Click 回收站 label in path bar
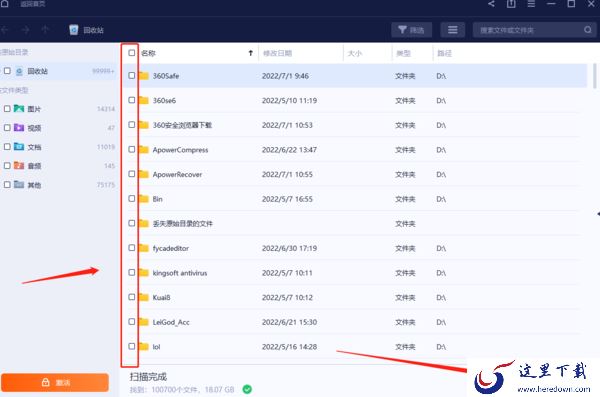 click(93, 30)
